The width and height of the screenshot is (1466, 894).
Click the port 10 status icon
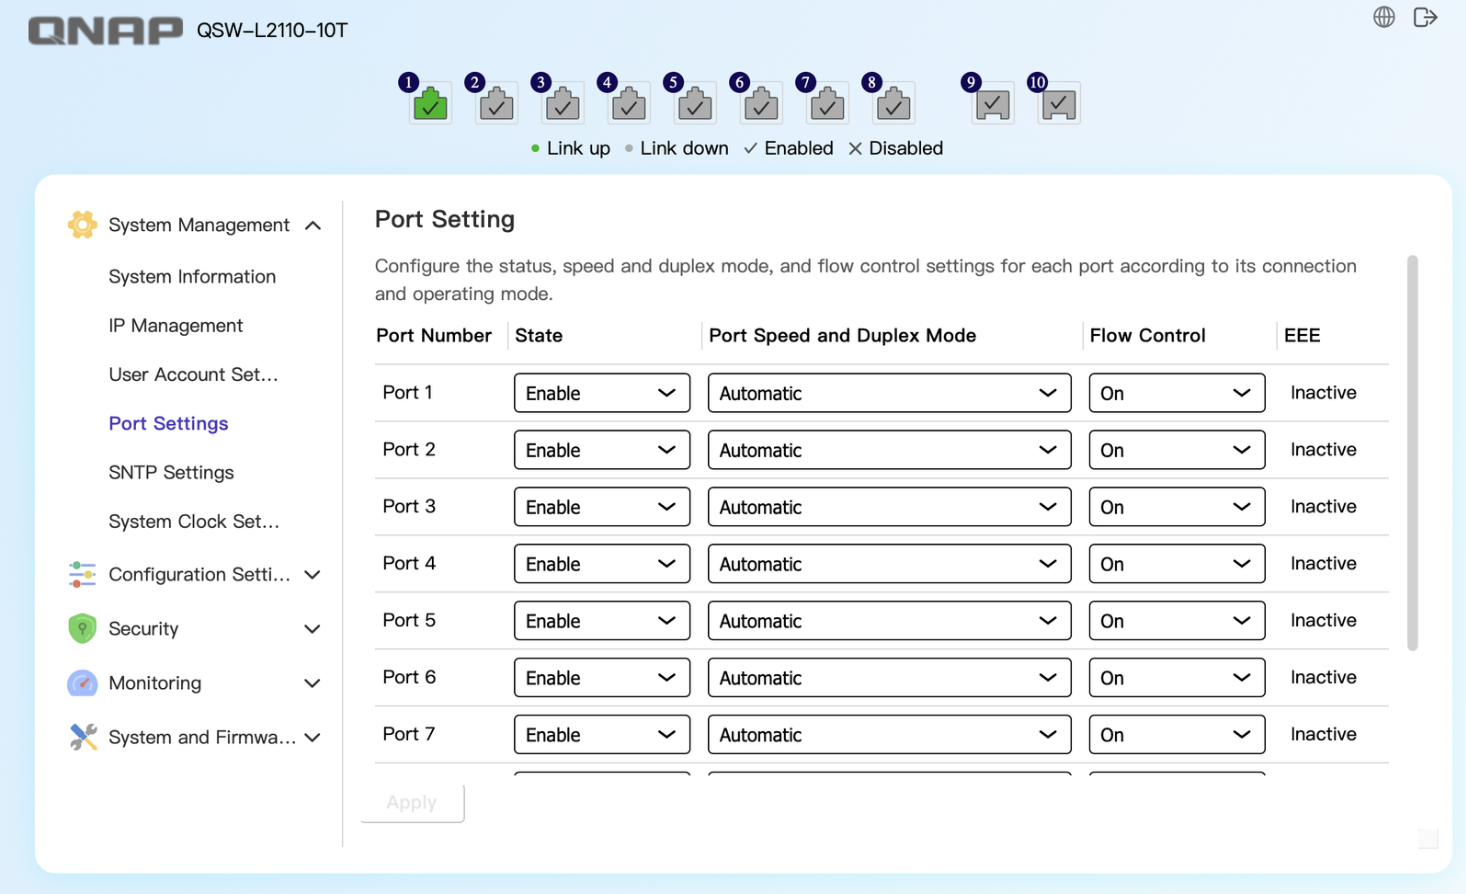(x=1058, y=104)
